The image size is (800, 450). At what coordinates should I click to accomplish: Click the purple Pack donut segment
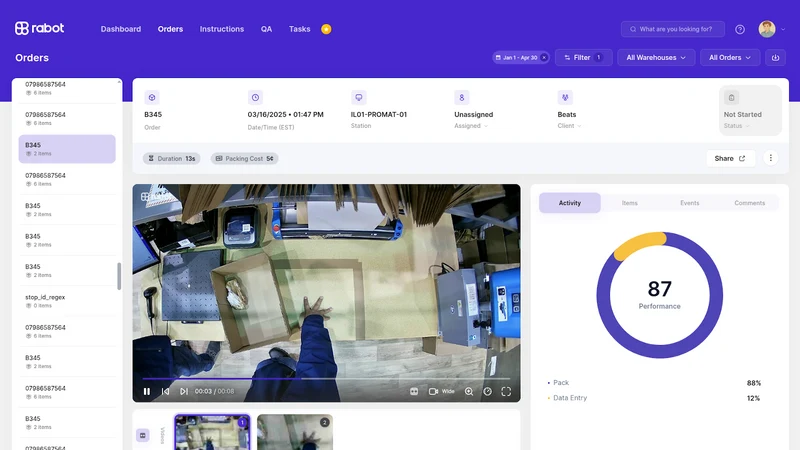(660, 352)
